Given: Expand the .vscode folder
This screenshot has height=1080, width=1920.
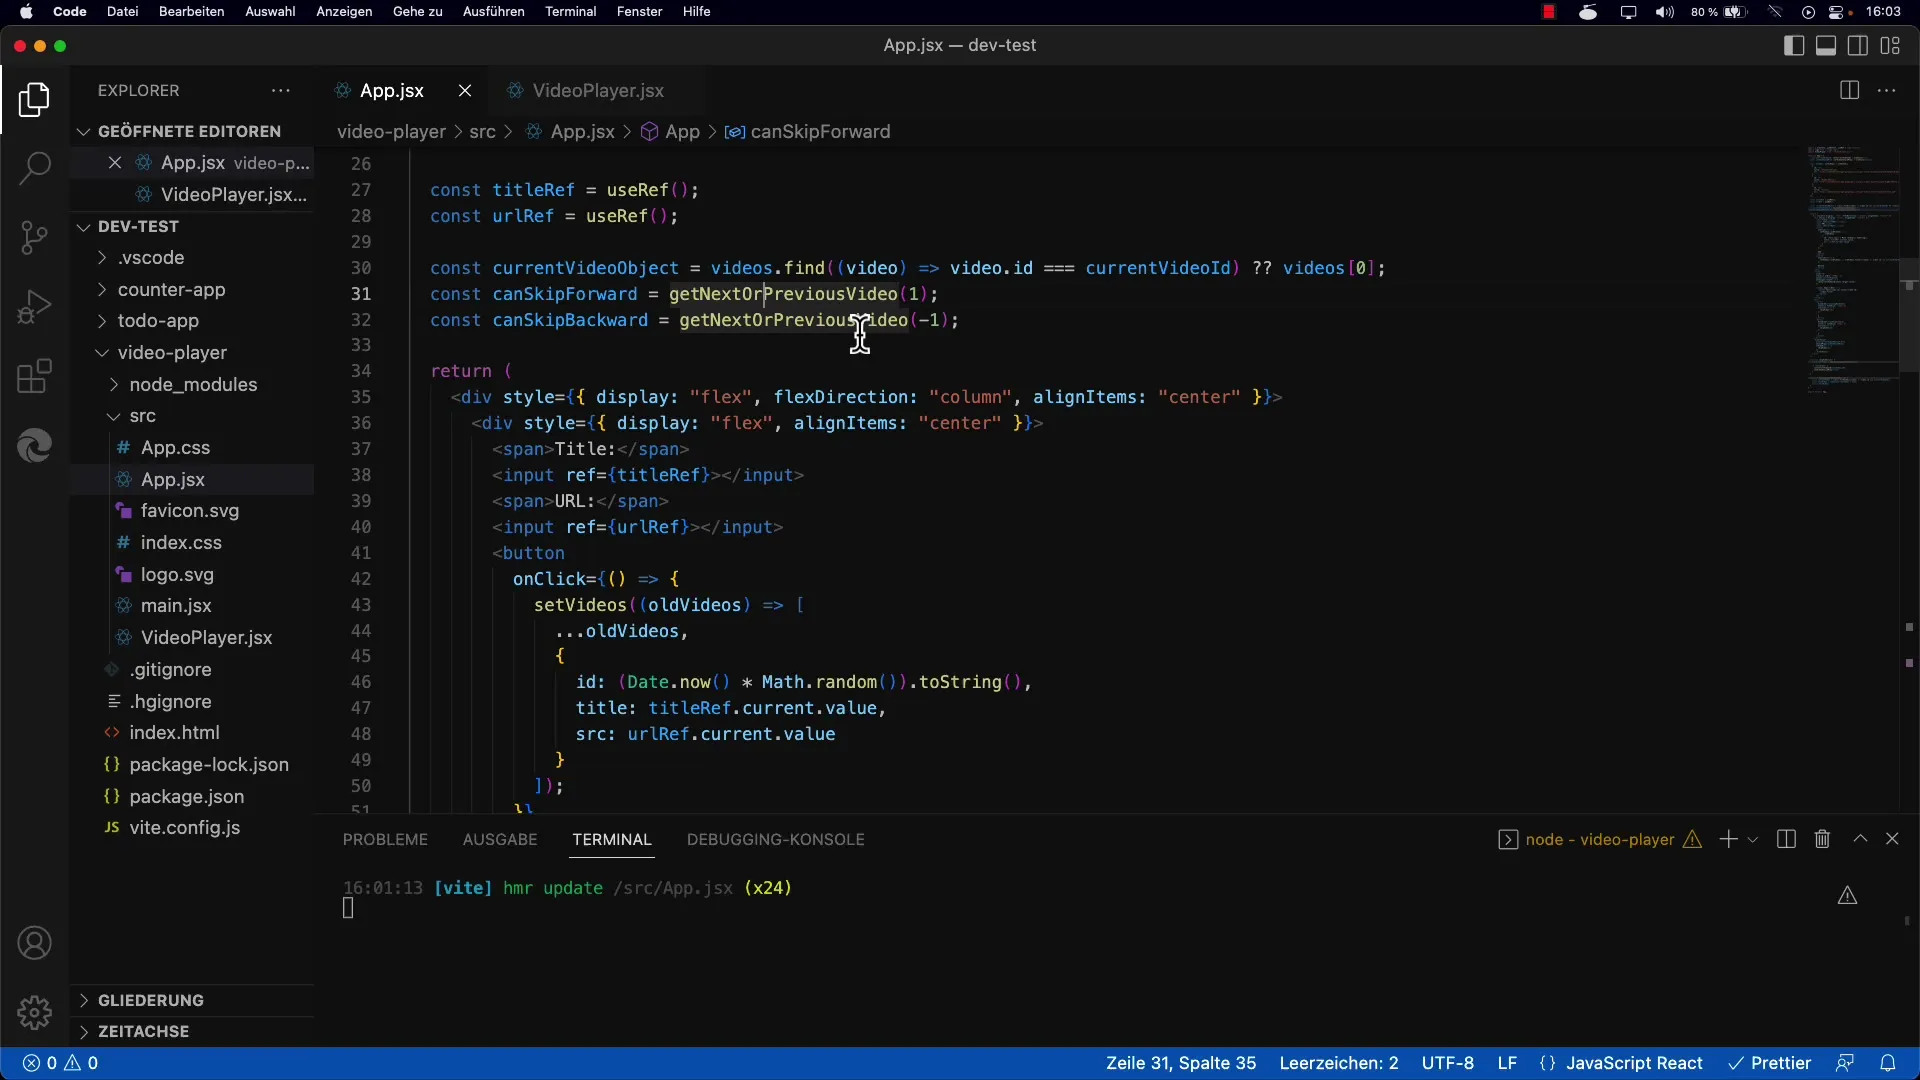Looking at the screenshot, I should (151, 257).
